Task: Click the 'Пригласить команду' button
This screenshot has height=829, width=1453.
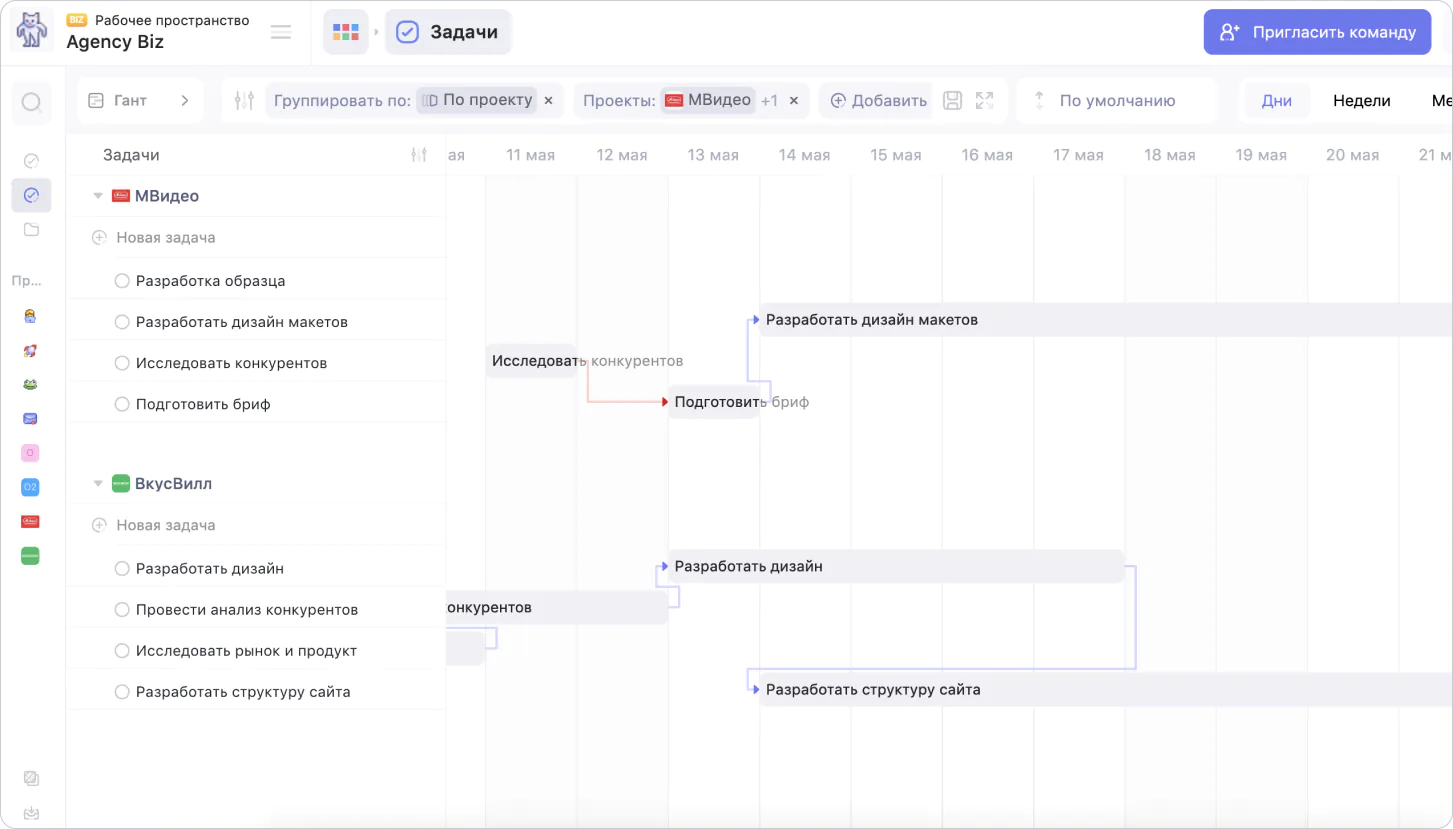Action: [x=1317, y=32]
